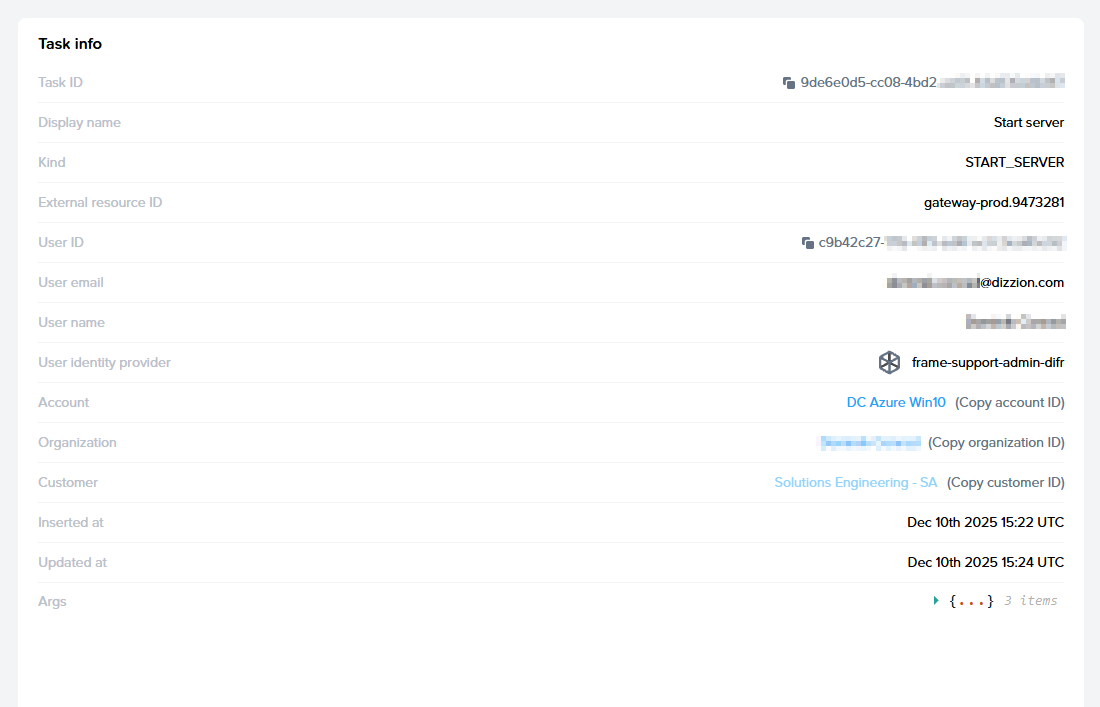Click the Task ID value starting 9de6e0d5
Viewport: 1100px width, 707px height.
[931, 82]
